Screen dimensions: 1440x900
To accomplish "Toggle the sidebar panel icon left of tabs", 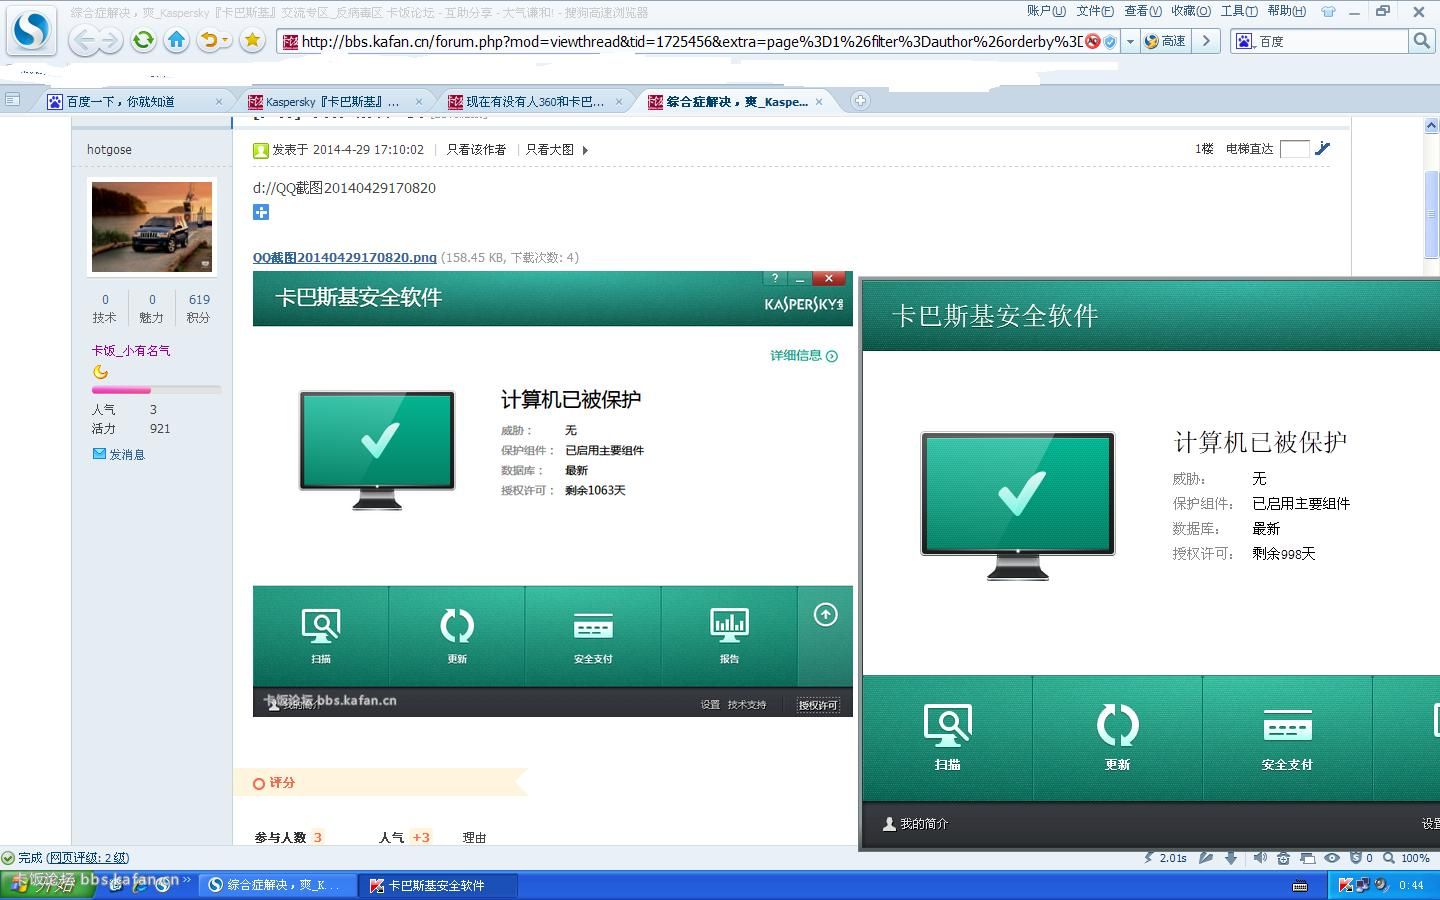I will [x=13, y=99].
